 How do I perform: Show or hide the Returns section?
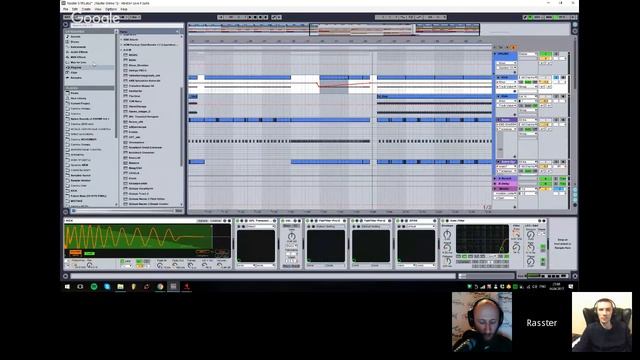[575, 196]
